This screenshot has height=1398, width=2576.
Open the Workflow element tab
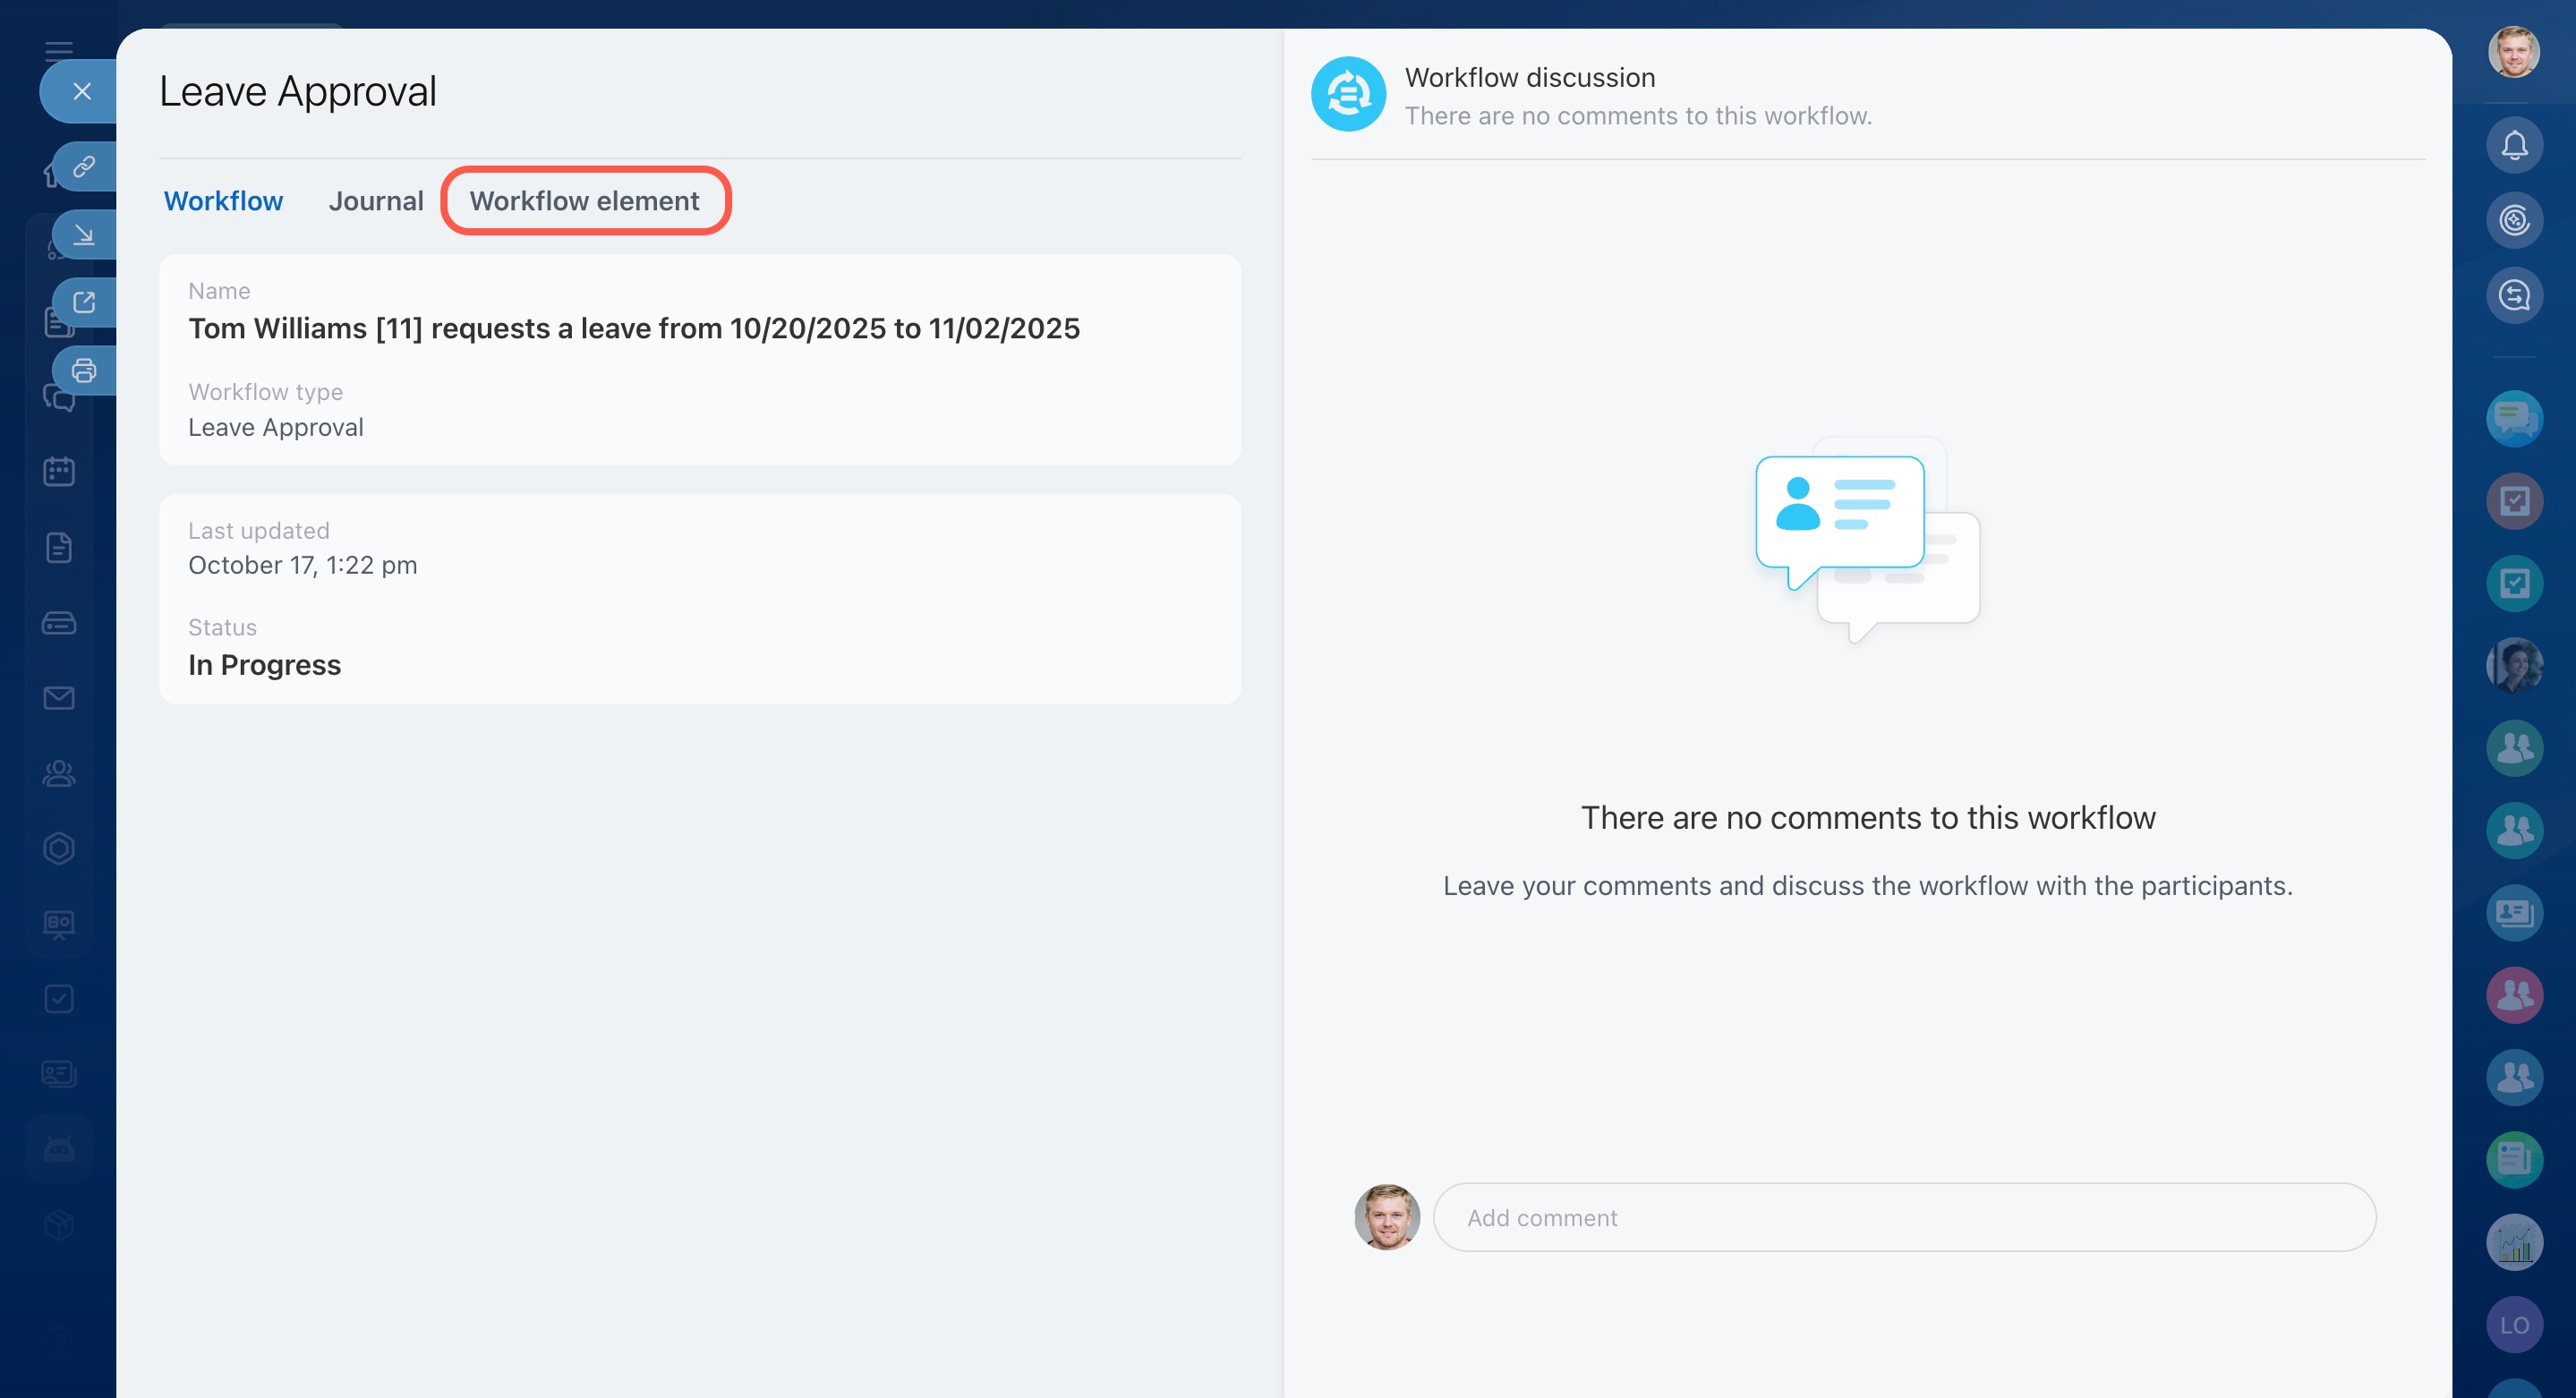tap(585, 201)
